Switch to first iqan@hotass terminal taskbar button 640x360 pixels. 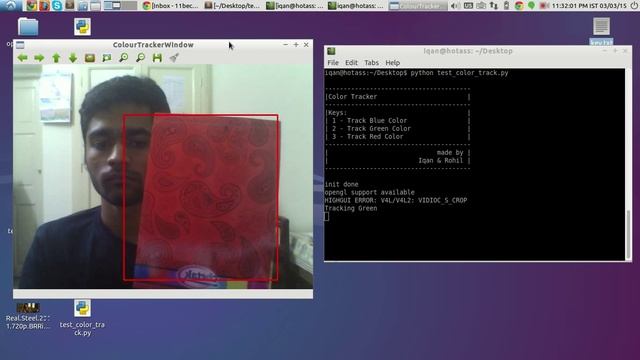tap(294, 6)
